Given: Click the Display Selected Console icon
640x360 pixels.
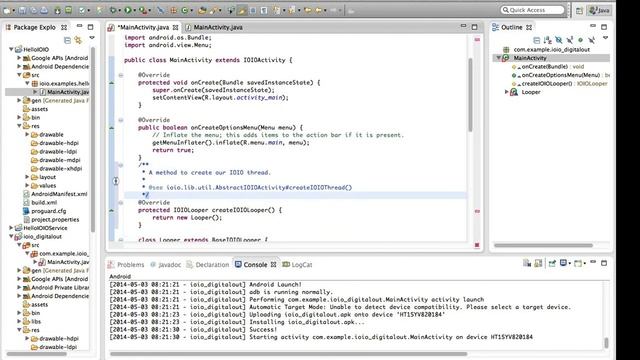Looking at the screenshot, I should tap(564, 263).
